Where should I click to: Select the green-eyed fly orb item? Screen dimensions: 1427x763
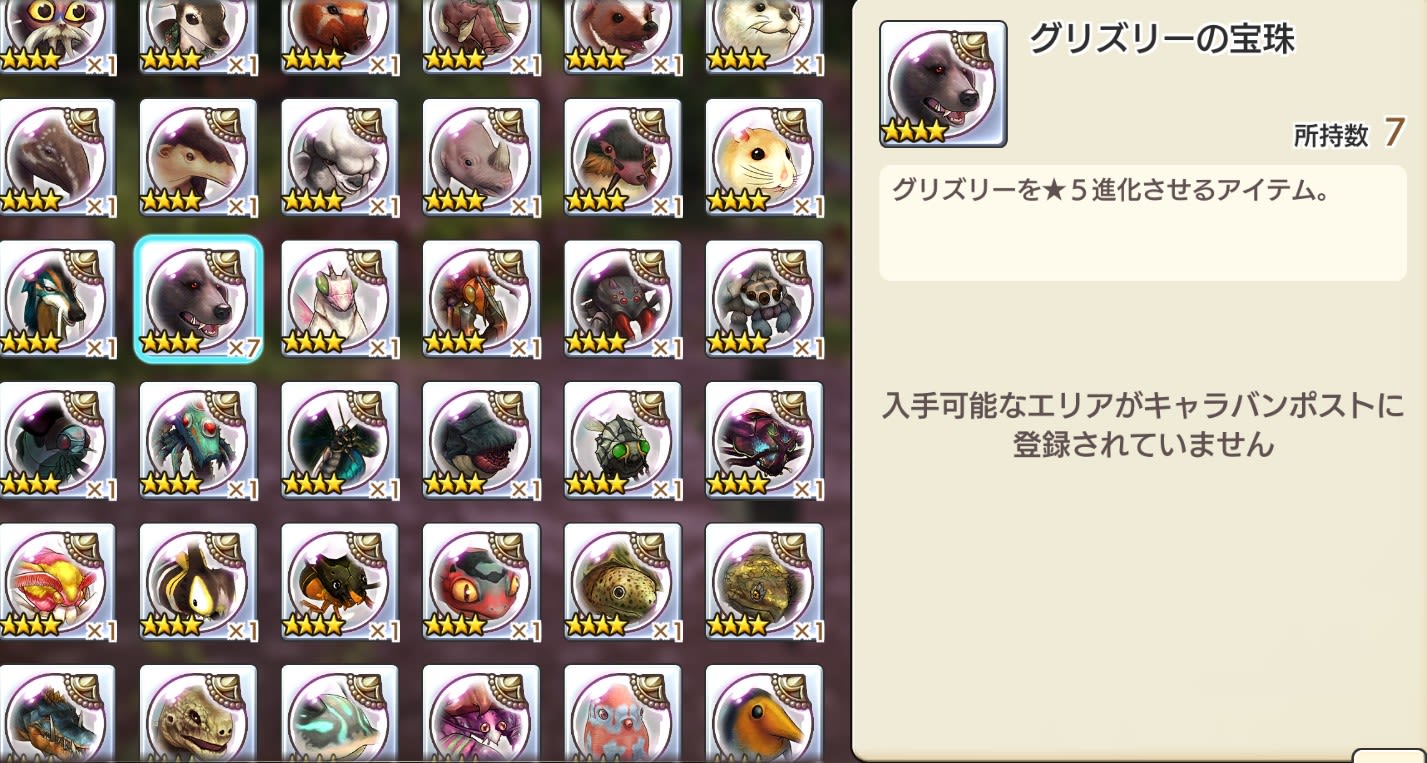click(x=623, y=441)
